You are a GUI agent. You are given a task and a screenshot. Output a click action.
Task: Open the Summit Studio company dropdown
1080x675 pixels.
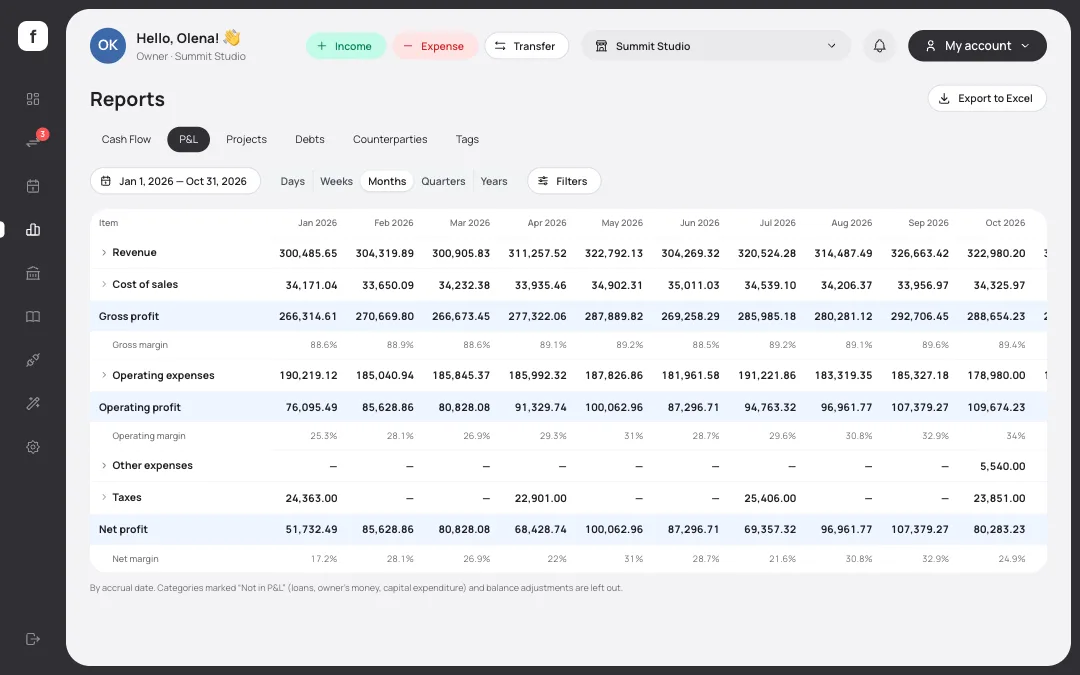pyautogui.click(x=716, y=45)
